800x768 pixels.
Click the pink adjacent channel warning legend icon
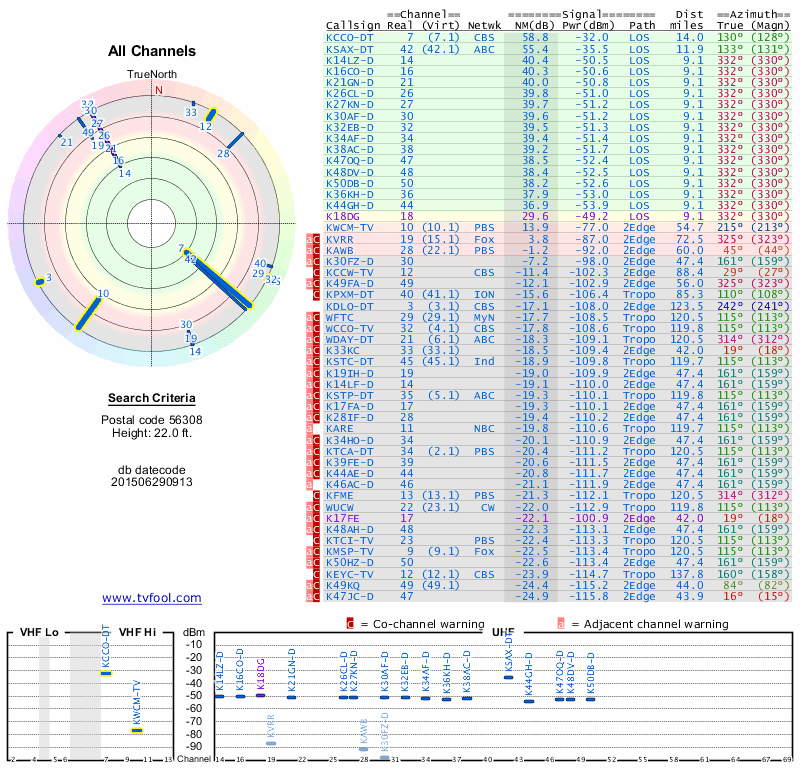pyautogui.click(x=561, y=624)
